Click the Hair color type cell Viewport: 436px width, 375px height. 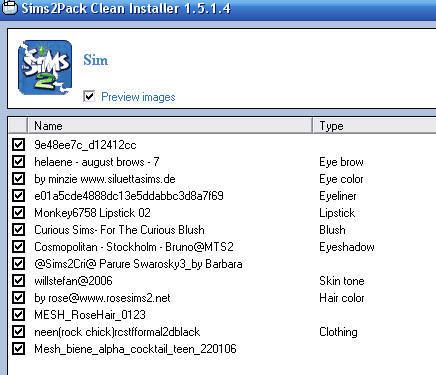click(342, 298)
